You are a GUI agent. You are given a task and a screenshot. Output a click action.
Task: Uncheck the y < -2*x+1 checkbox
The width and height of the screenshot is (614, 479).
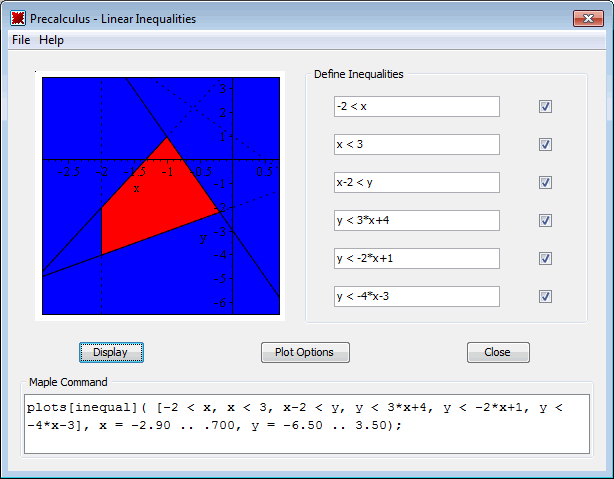coord(545,259)
